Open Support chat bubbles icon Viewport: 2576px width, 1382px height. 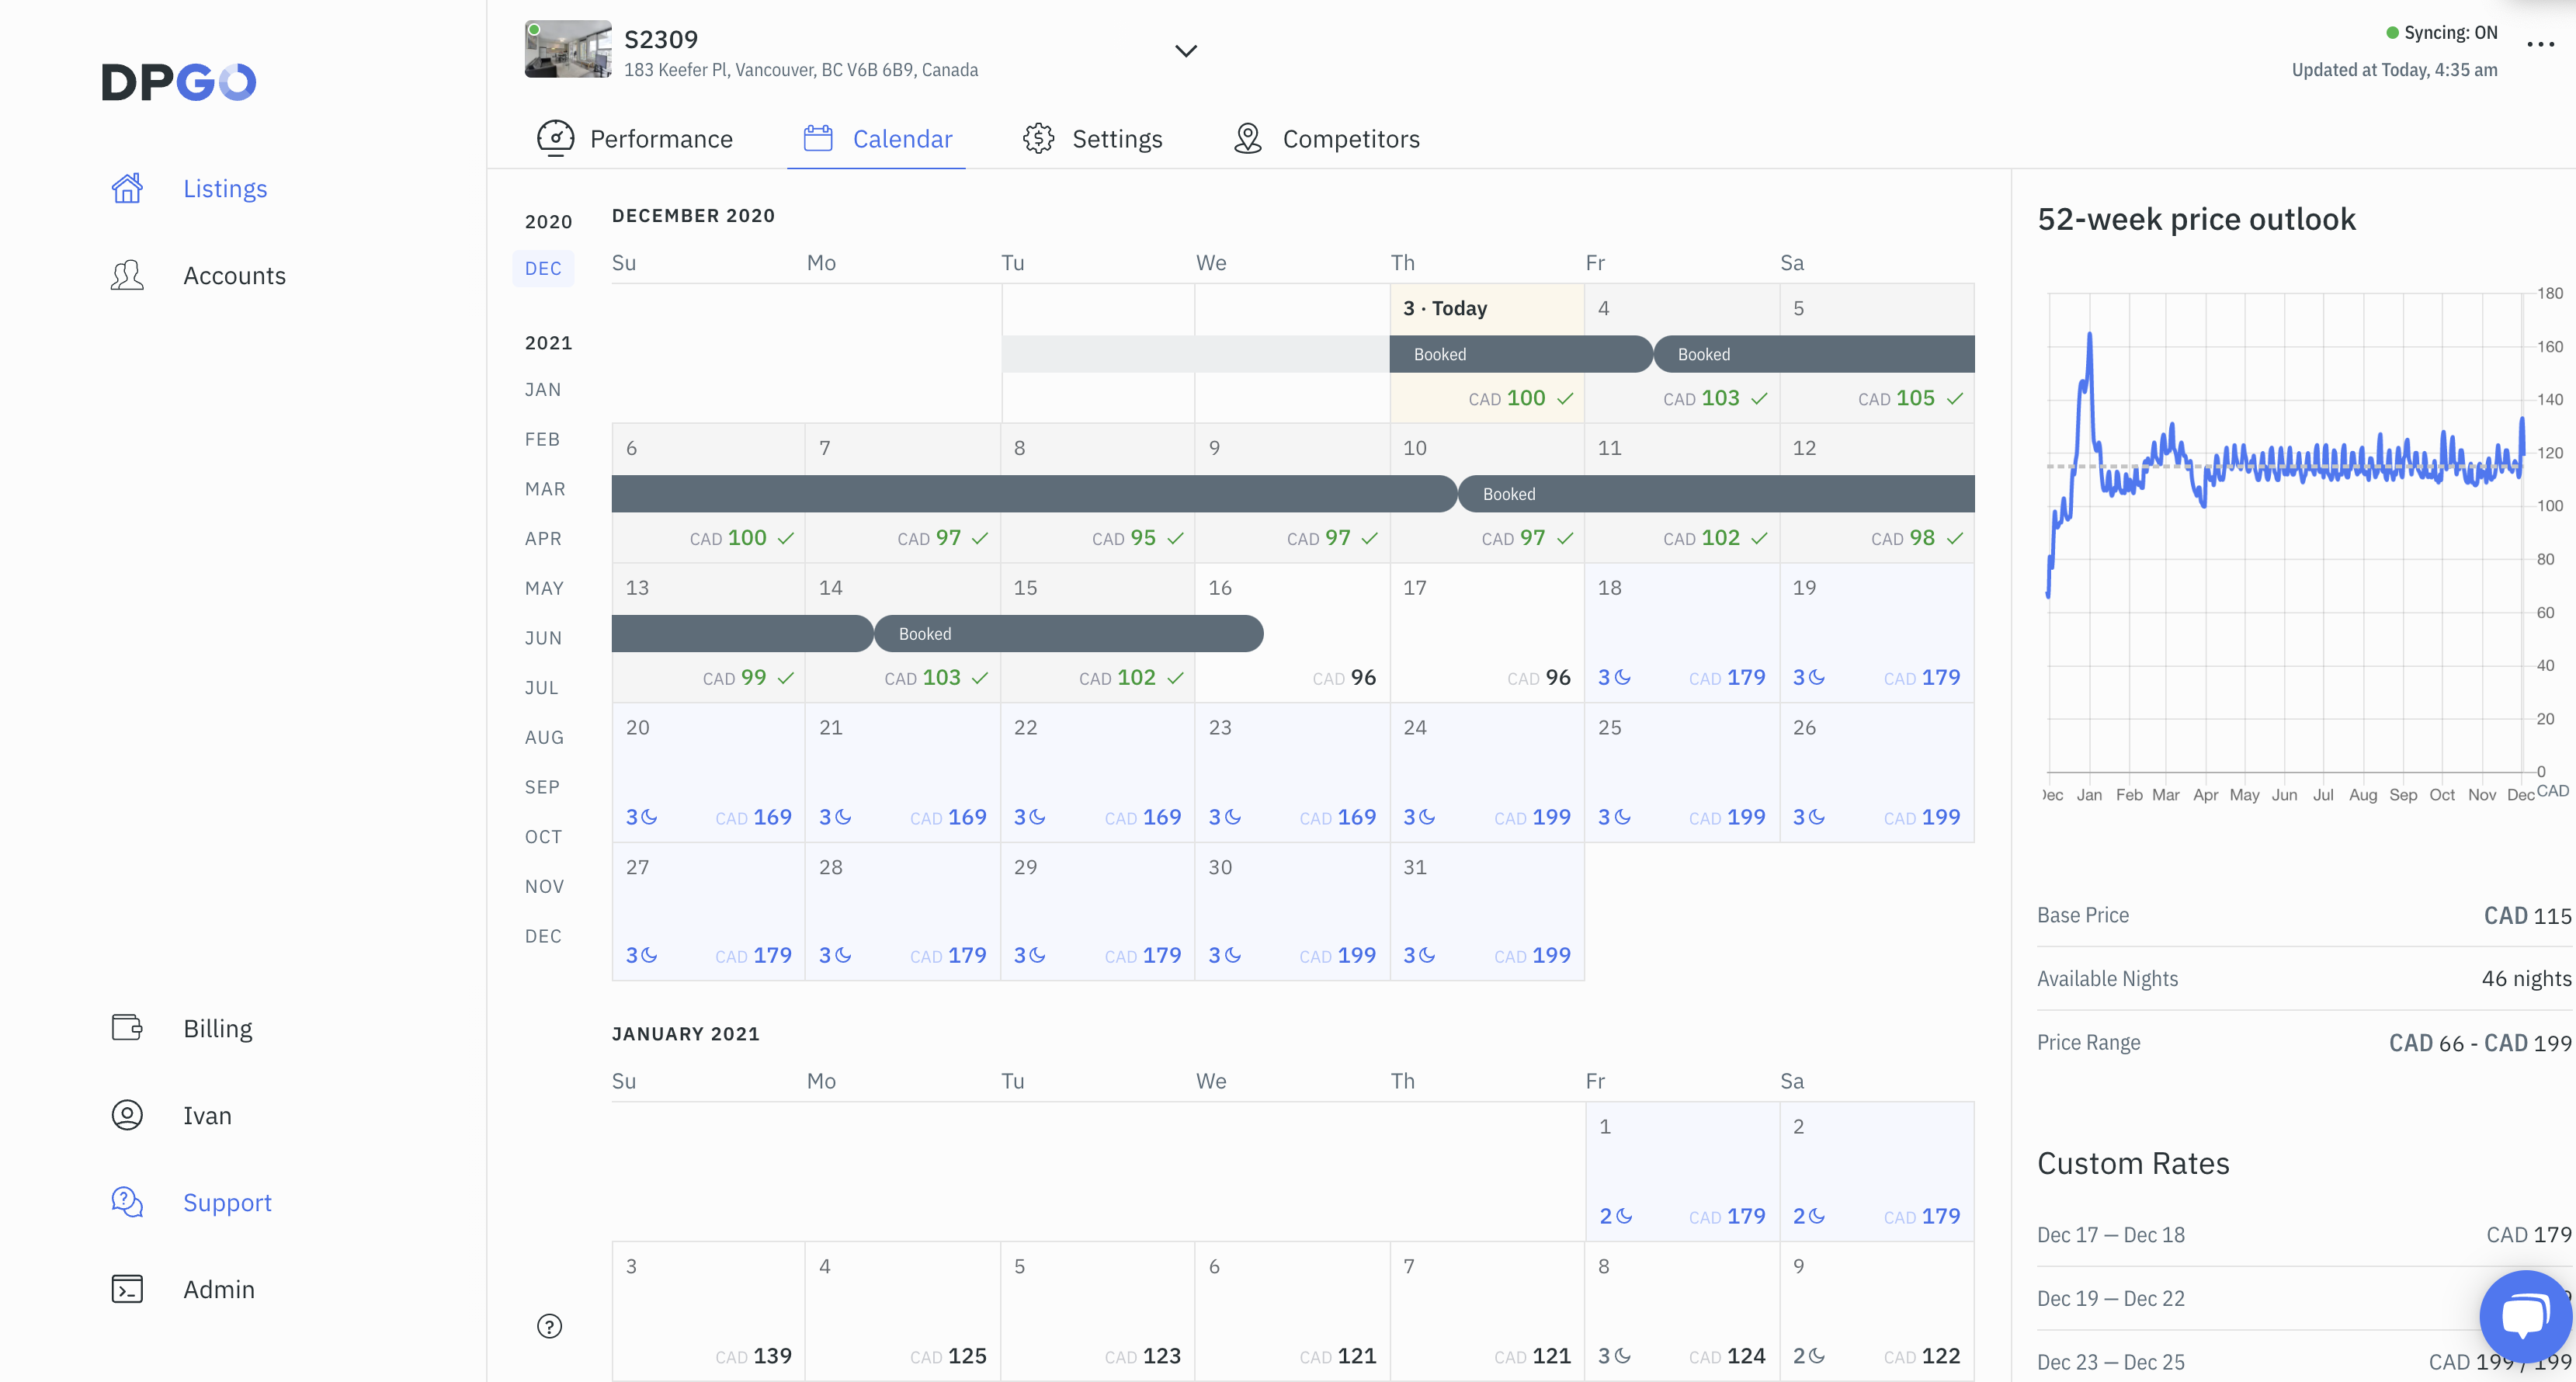(127, 1201)
